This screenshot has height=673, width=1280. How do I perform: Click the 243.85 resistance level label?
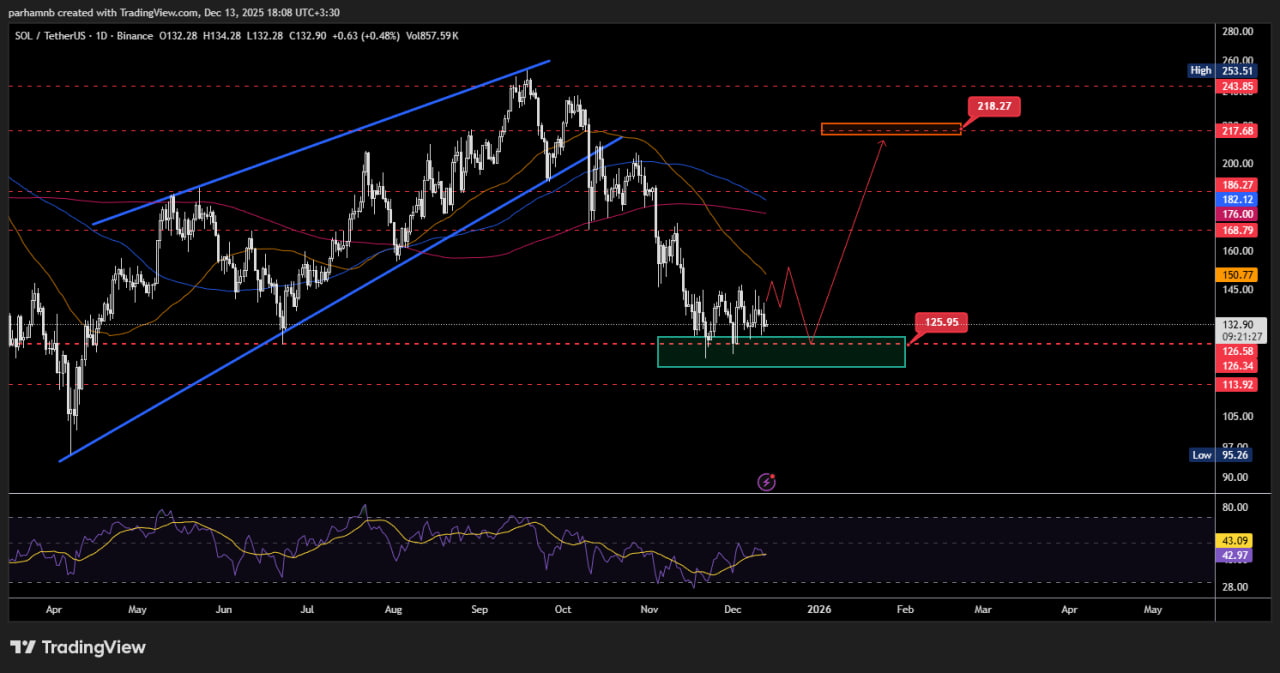pyautogui.click(x=1235, y=87)
